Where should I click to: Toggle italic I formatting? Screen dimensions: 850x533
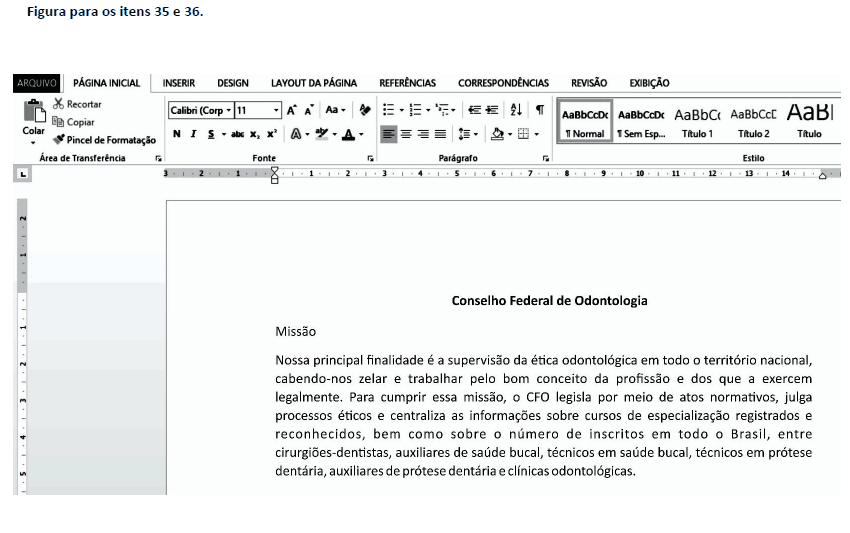193,134
